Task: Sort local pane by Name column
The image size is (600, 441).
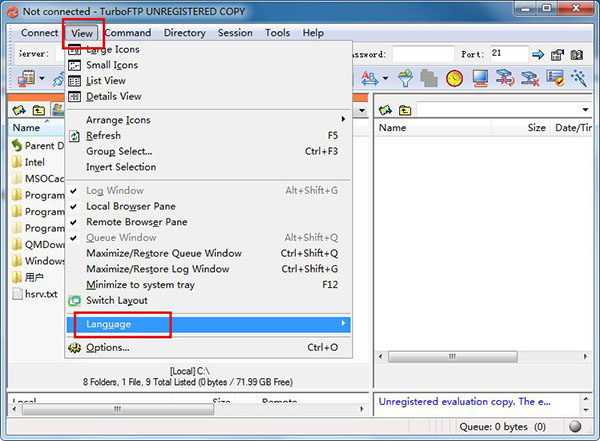Action: pyautogui.click(x=37, y=128)
